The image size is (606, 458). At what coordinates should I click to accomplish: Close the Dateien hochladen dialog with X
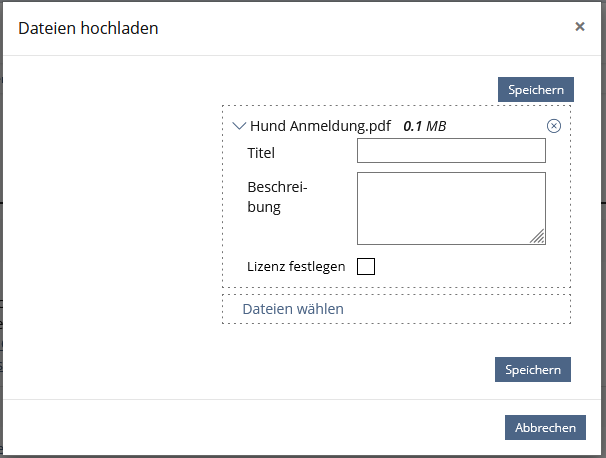580,27
